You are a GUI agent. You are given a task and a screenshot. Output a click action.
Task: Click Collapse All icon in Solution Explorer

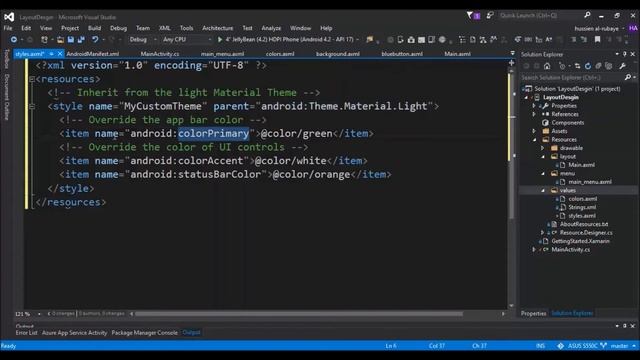[598, 66]
